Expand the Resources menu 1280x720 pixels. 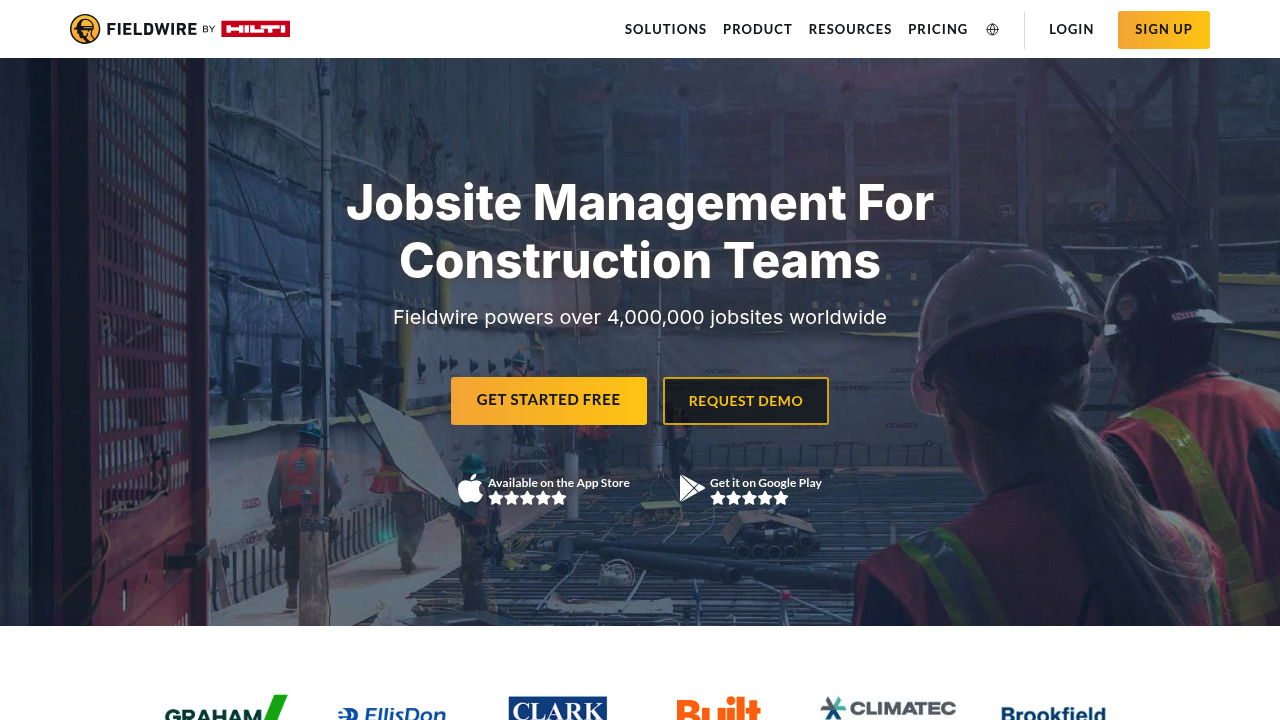[x=850, y=29]
